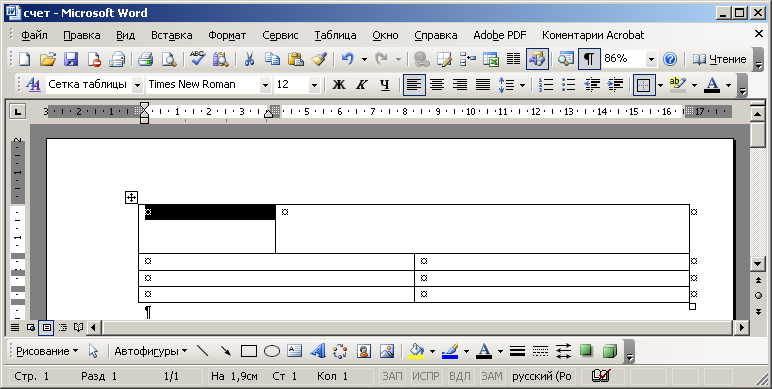This screenshot has width=772, height=389.
Task: Open a file with folder icon
Action: point(48,59)
